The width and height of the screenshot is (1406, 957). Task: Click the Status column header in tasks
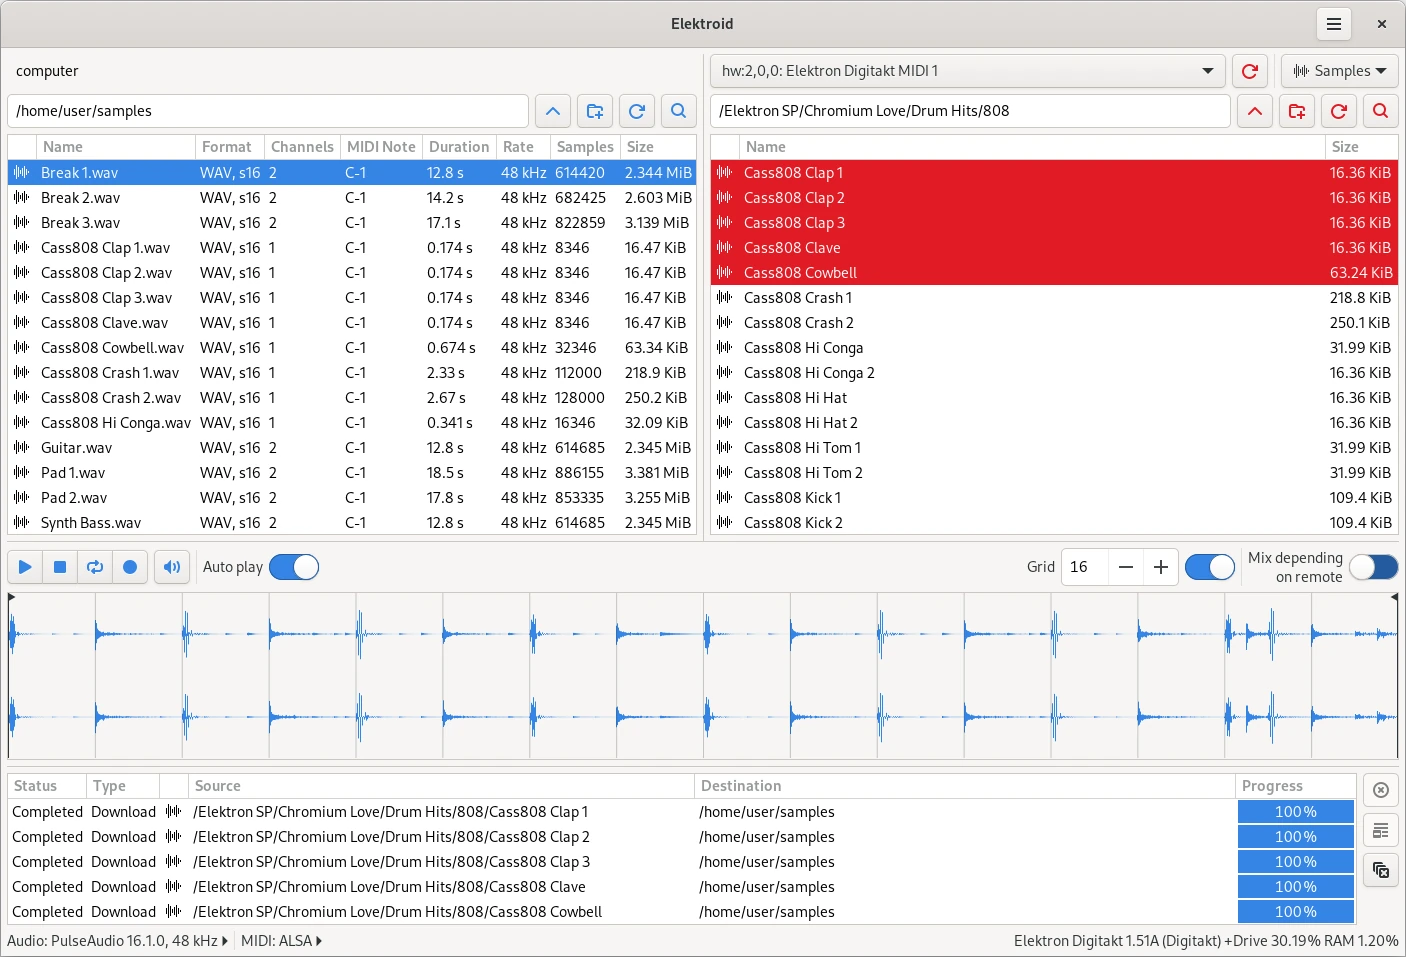[x=46, y=786]
